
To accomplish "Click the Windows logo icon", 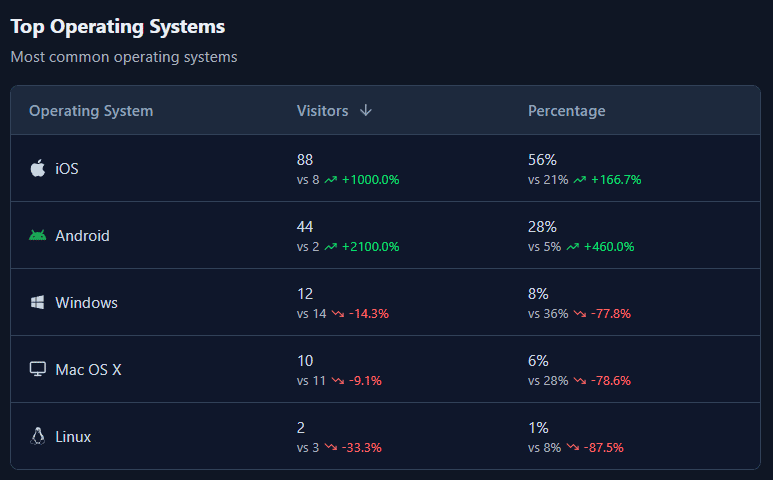I will [x=37, y=303].
